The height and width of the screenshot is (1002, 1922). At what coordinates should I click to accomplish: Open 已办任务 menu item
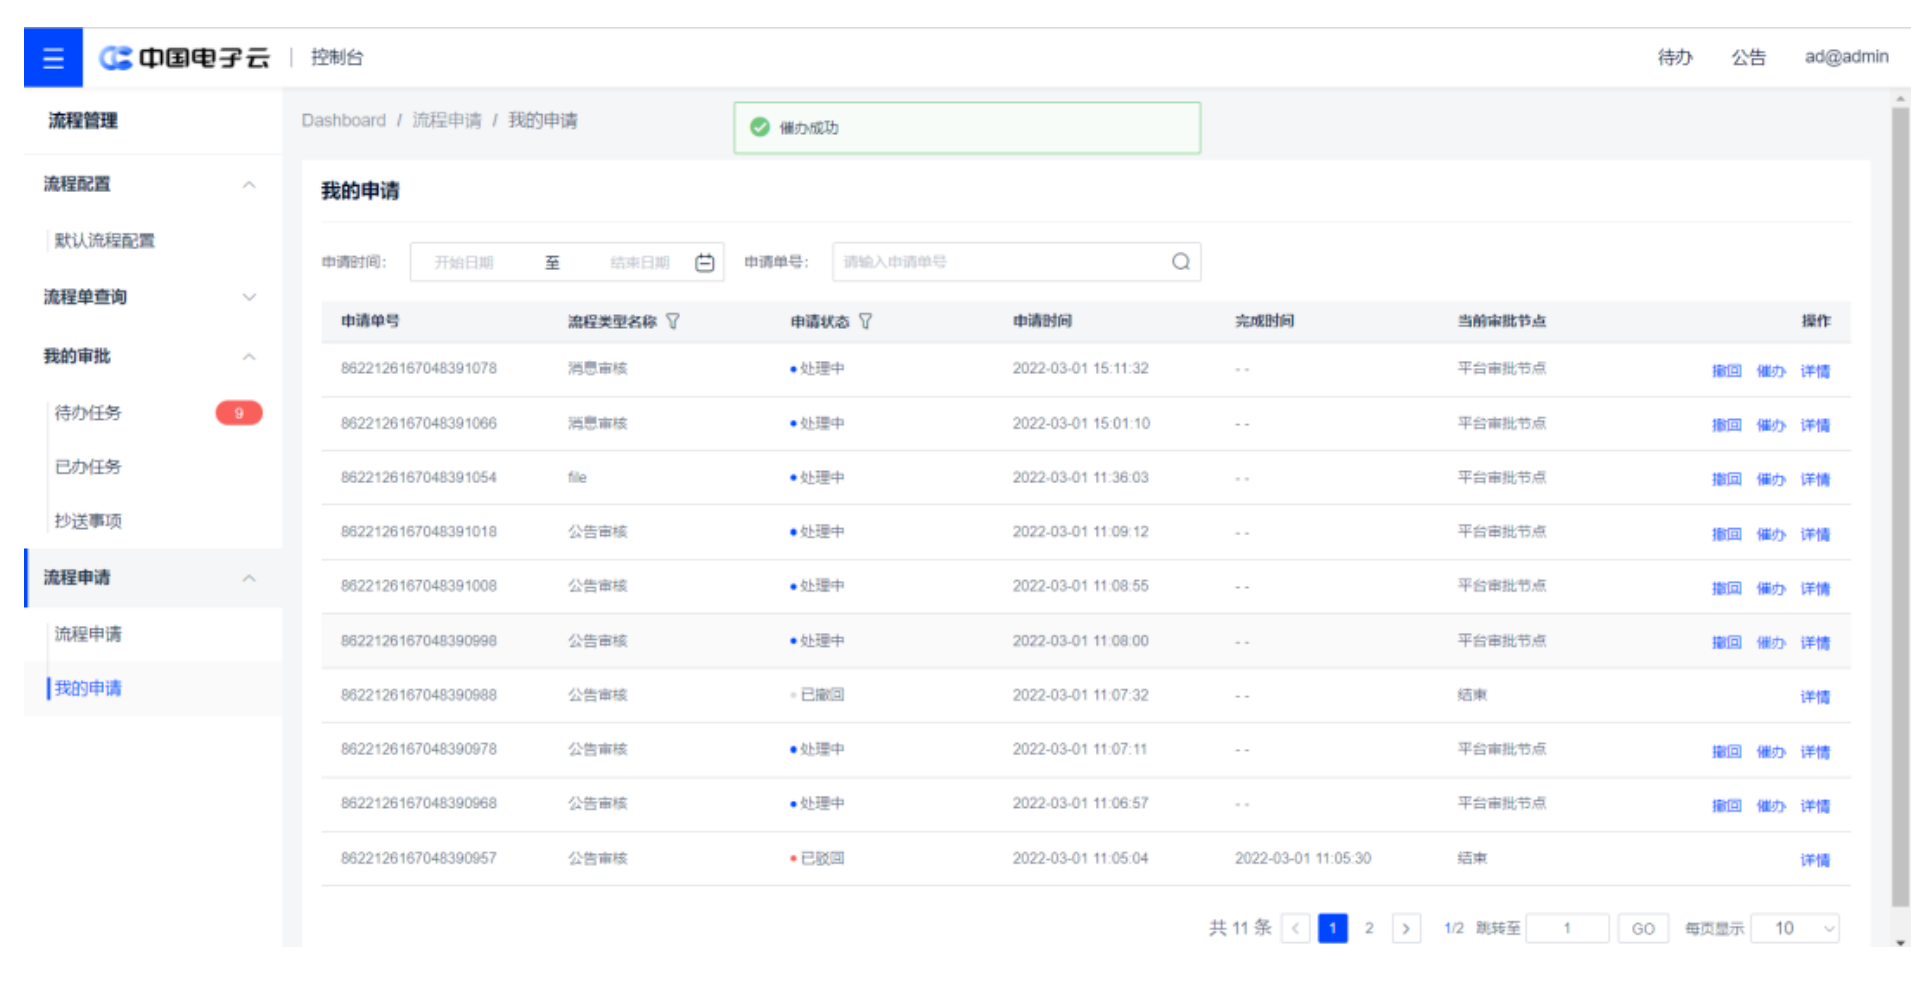(x=88, y=467)
